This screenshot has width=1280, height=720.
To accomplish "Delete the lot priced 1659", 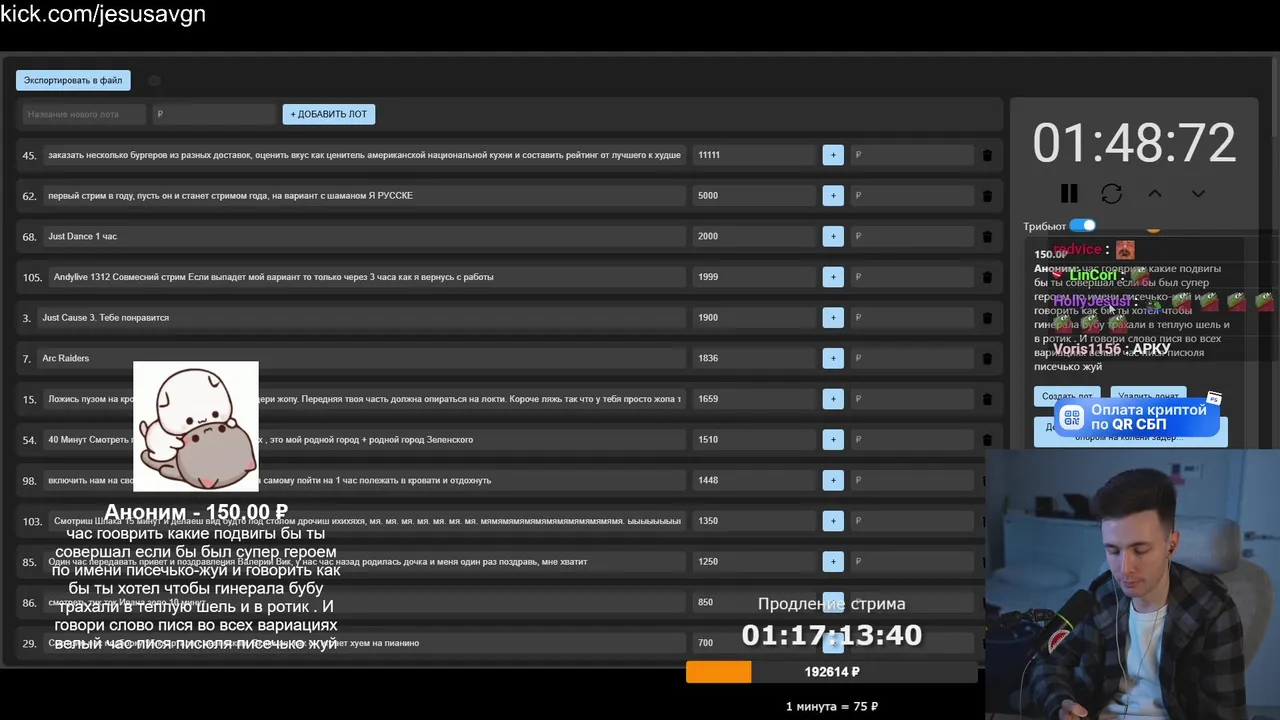I will tap(987, 399).
